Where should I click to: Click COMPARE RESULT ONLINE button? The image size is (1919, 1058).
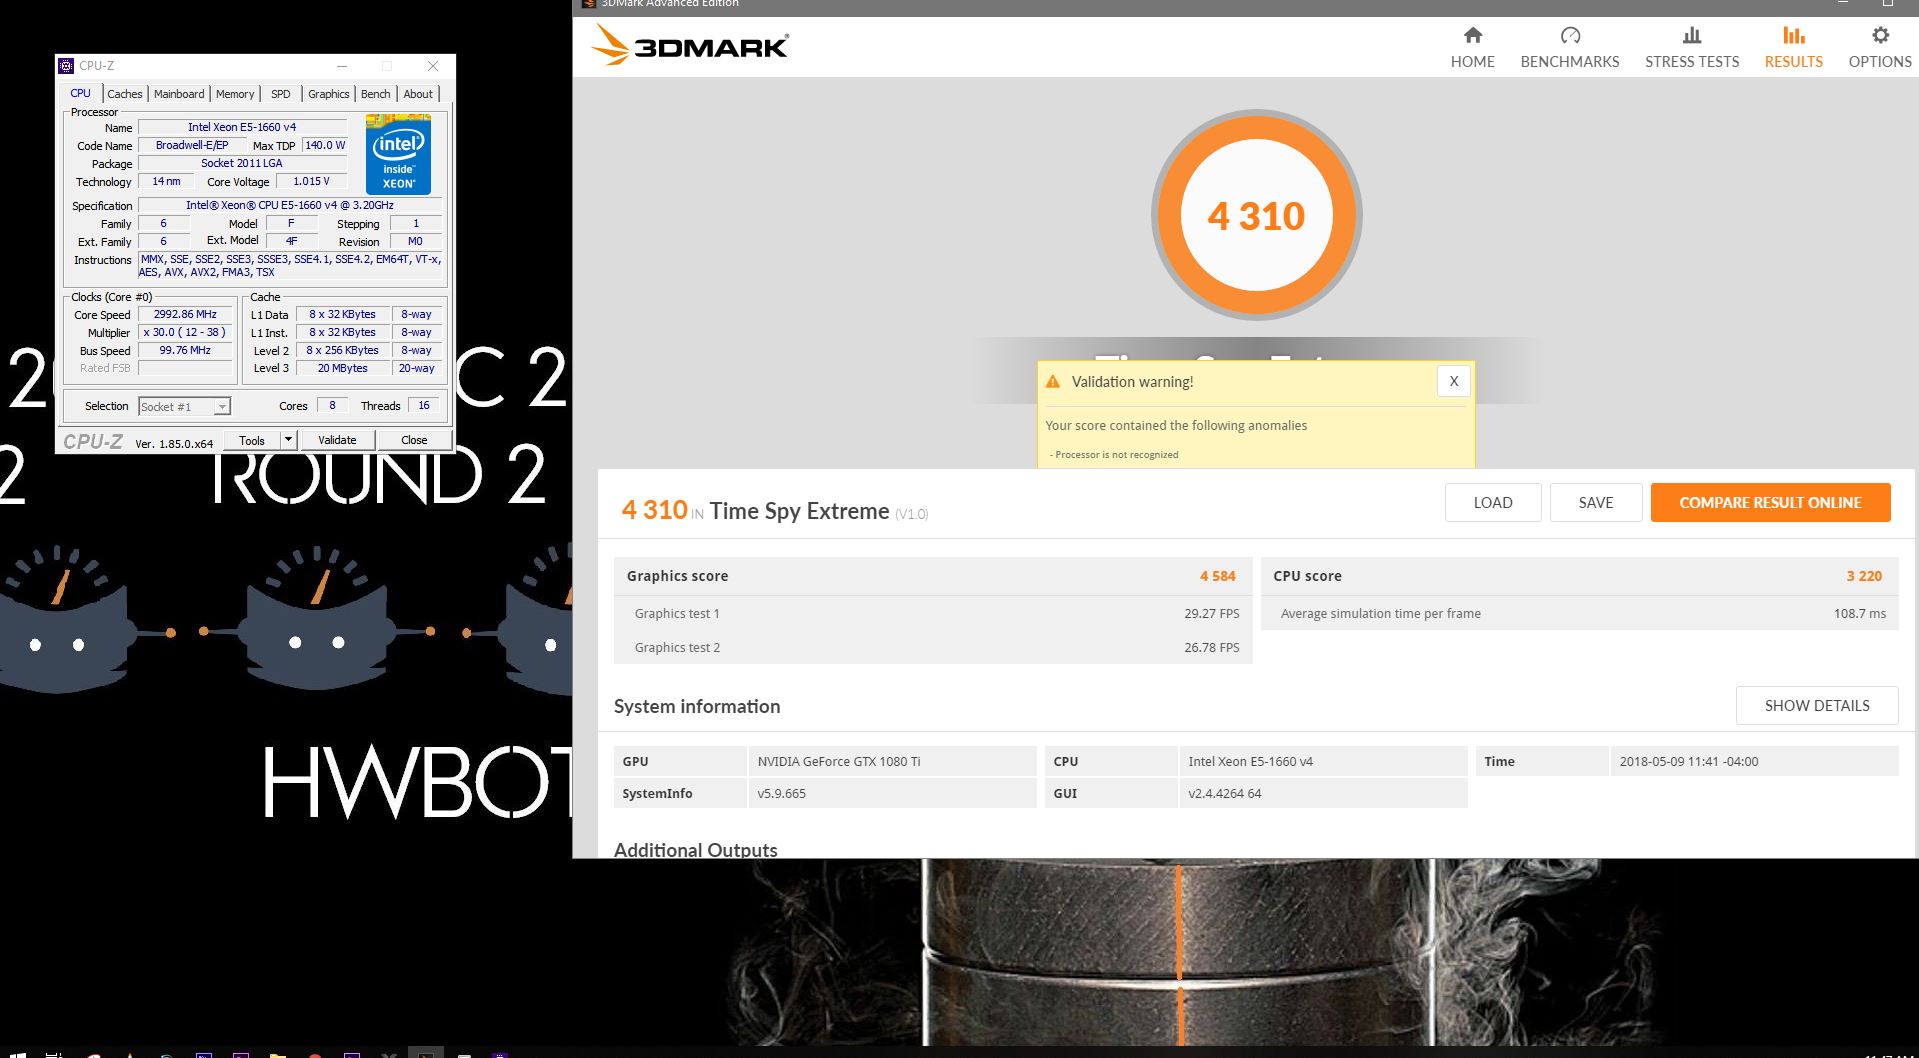[1770, 503]
